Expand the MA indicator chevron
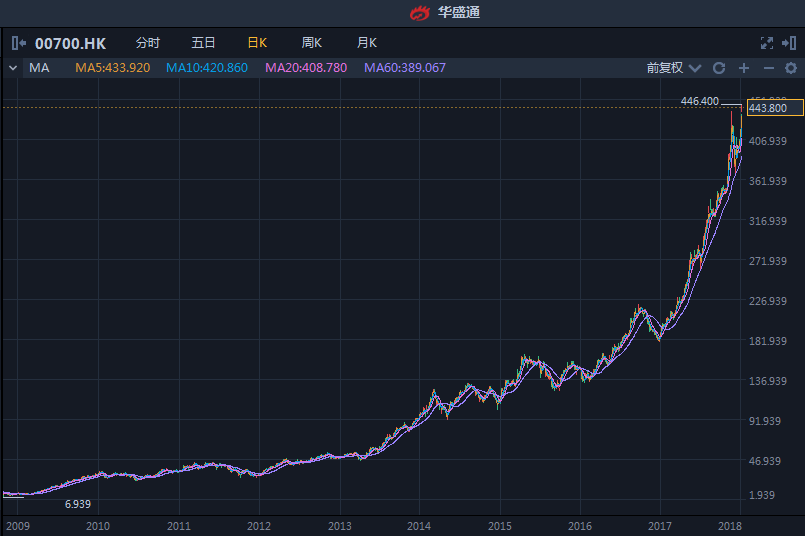 point(13,68)
